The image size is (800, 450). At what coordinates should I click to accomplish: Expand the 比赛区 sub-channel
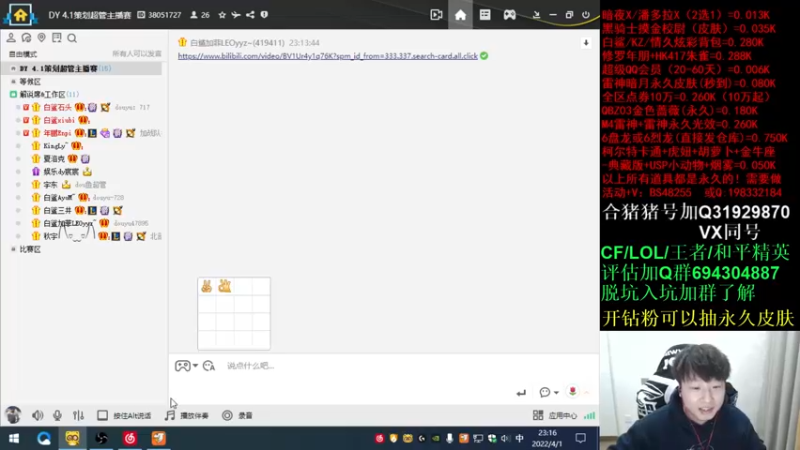click(13, 249)
